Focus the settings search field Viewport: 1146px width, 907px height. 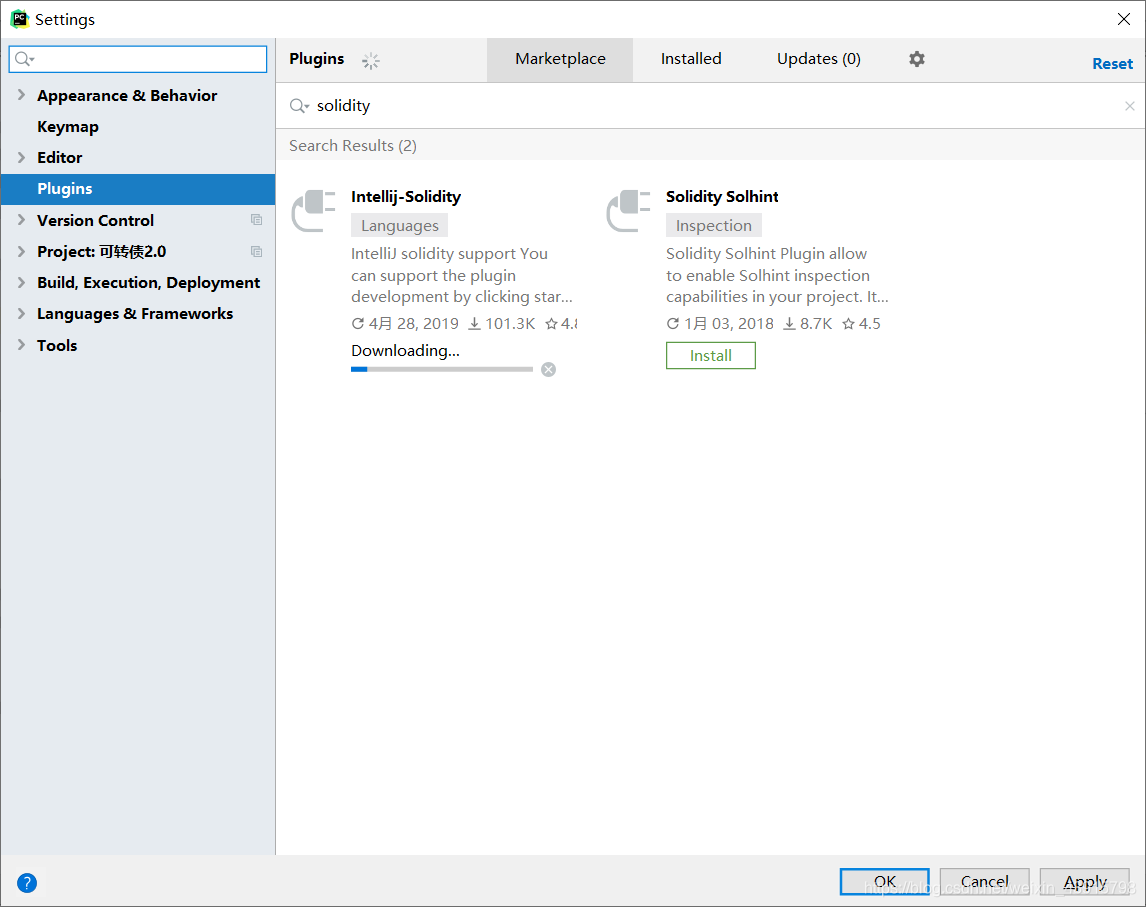[x=138, y=59]
